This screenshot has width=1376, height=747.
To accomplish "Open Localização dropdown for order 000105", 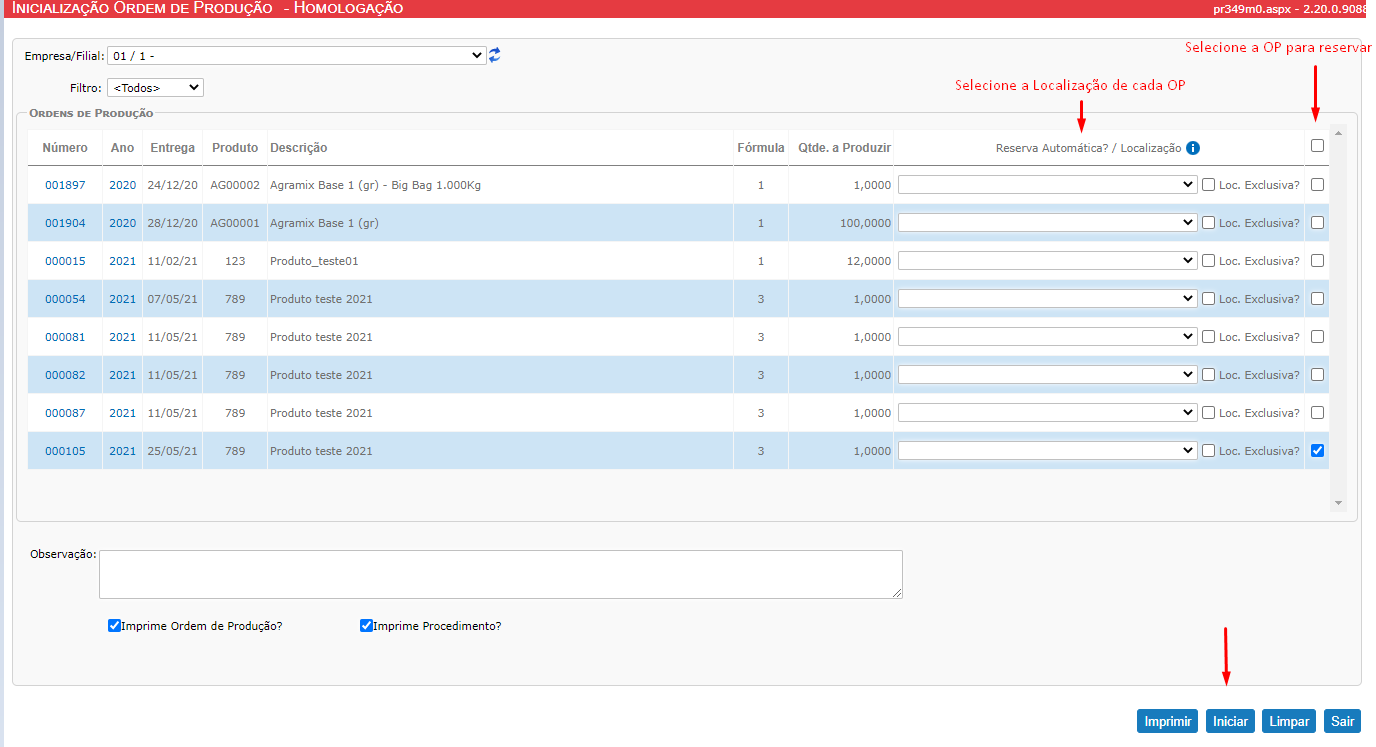I will pos(1047,450).
